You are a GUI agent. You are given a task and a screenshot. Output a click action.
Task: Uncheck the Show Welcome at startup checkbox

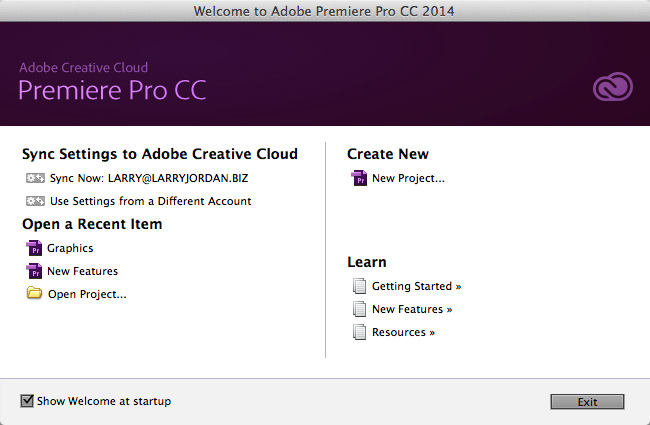[x=27, y=401]
